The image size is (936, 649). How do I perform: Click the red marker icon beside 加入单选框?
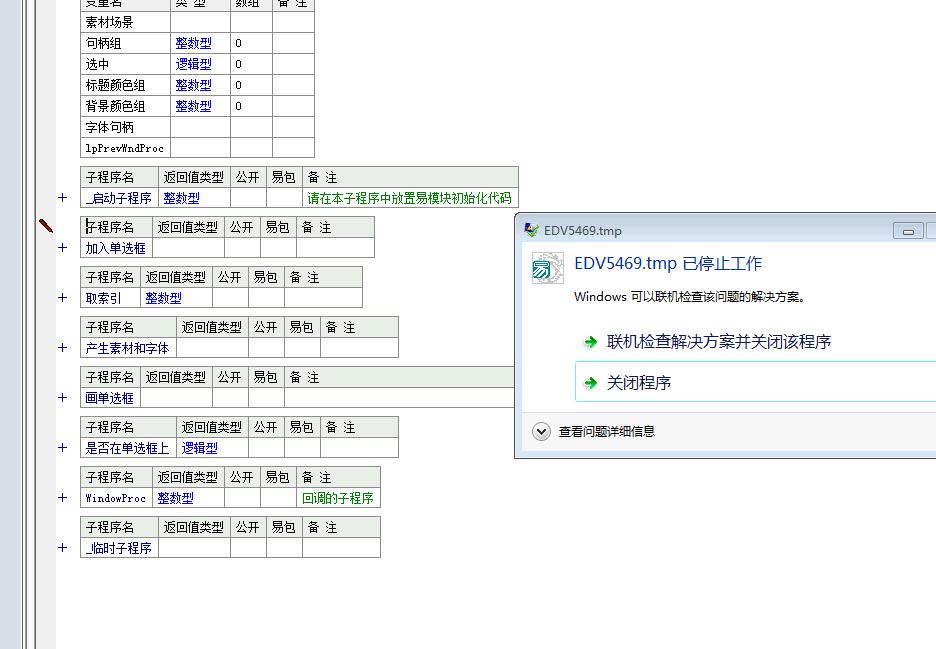(46, 226)
